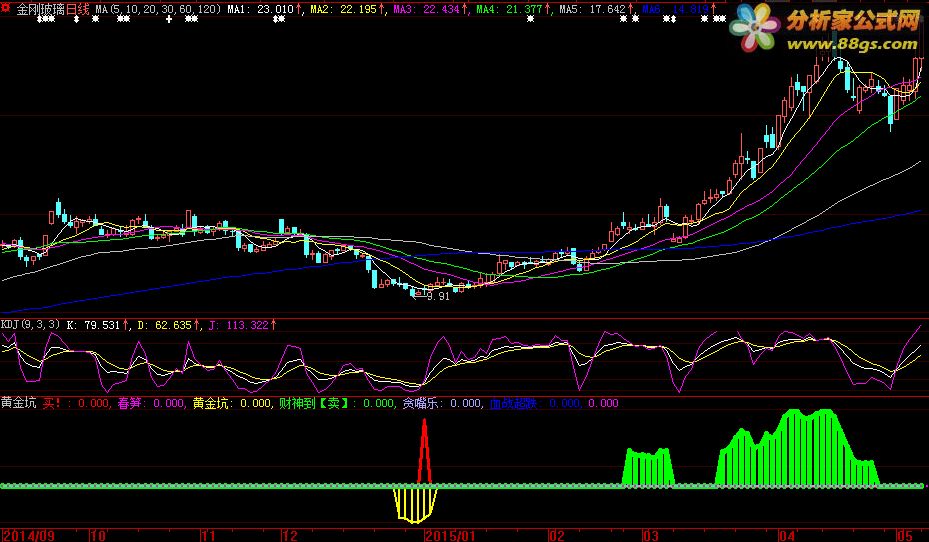Screen dimensions: 929x542
Task: Click the 9.91 low price label
Action: click(x=438, y=296)
